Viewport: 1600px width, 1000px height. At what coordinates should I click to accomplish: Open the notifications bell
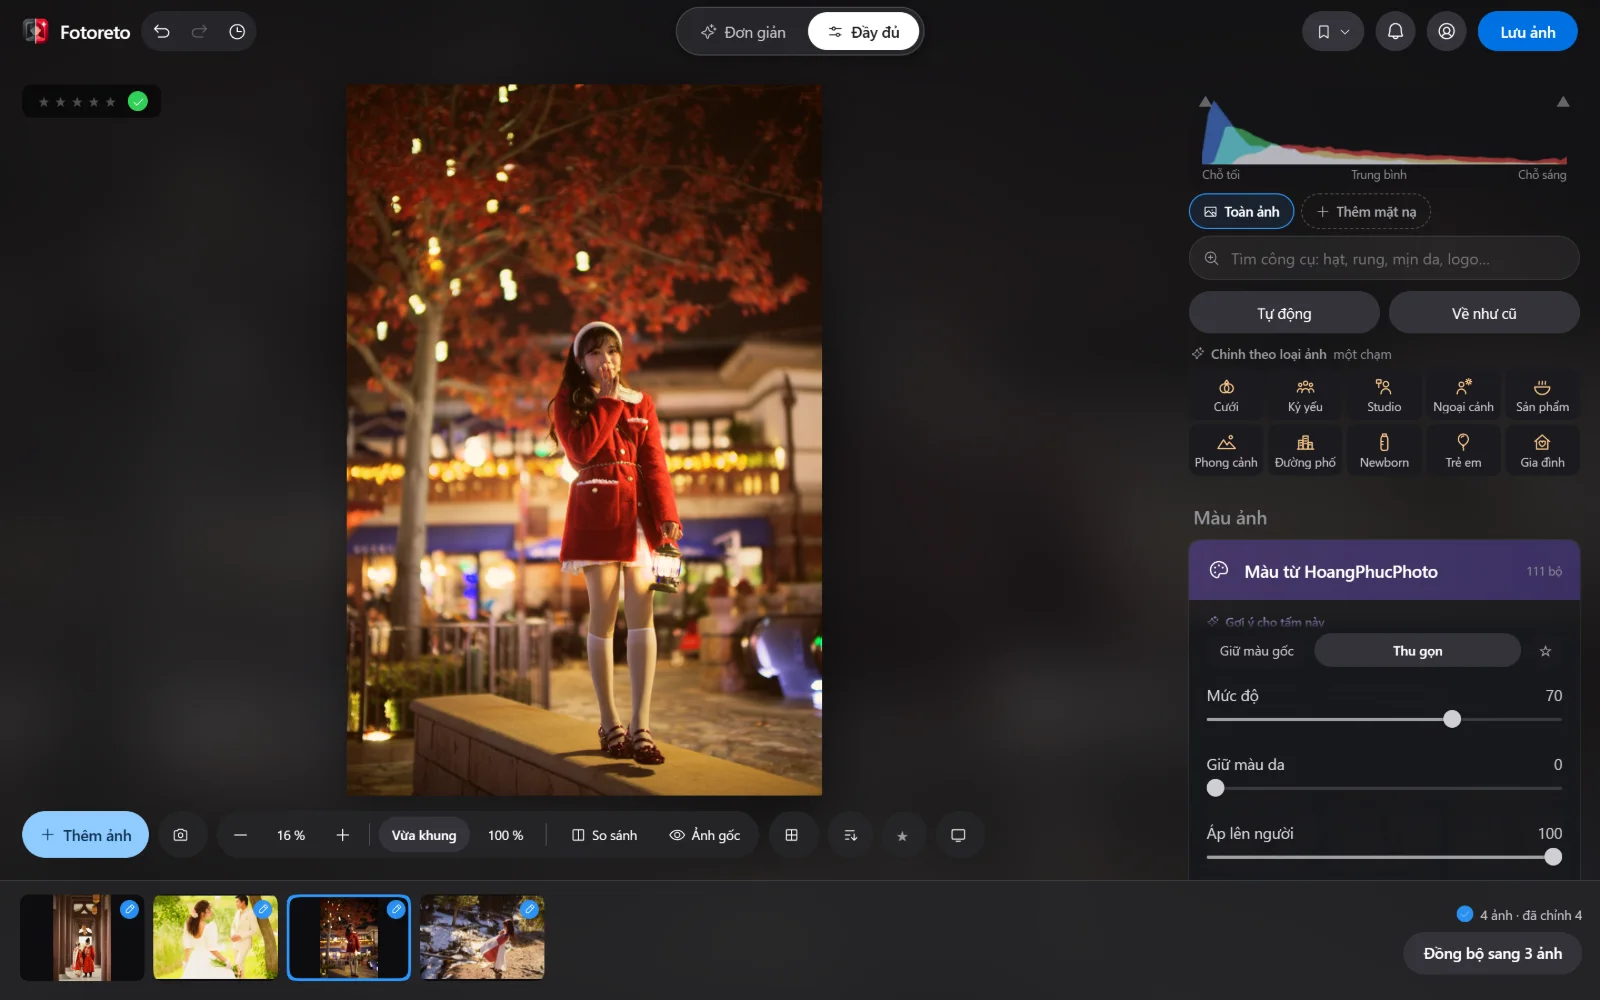pyautogui.click(x=1395, y=32)
